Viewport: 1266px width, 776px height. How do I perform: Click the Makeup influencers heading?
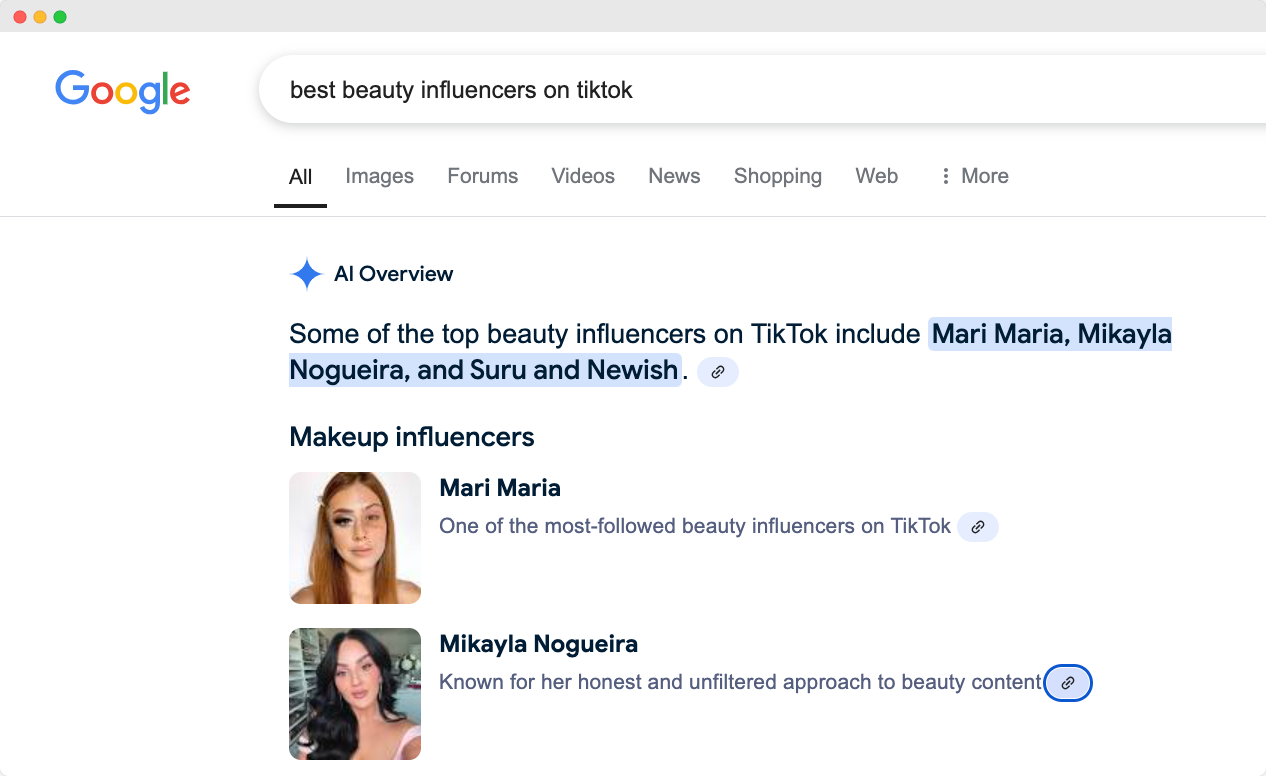pos(412,437)
